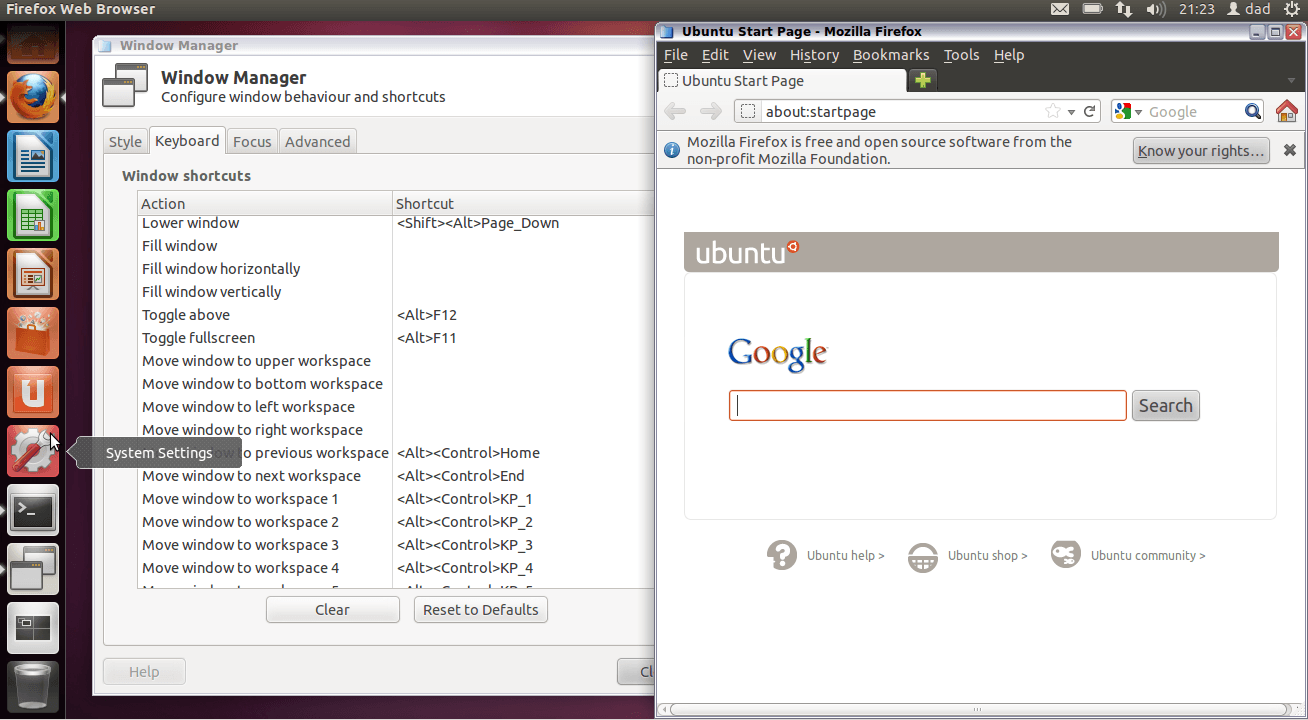
Task: Click the <Alt>F12 shortcut cell
Action: coord(427,315)
